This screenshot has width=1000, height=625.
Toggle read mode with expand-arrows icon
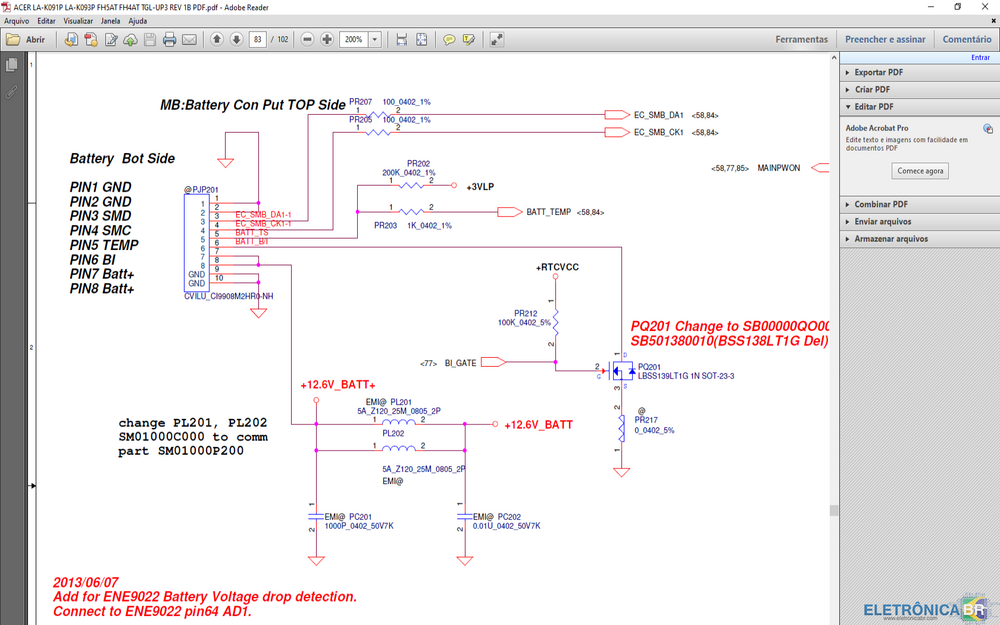tap(497, 39)
